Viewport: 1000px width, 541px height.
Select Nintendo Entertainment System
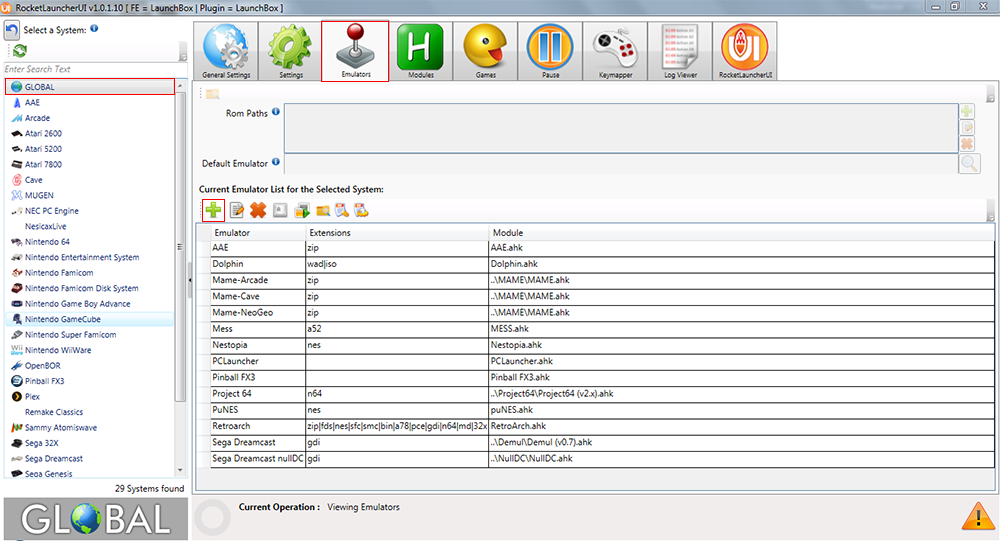(89, 257)
